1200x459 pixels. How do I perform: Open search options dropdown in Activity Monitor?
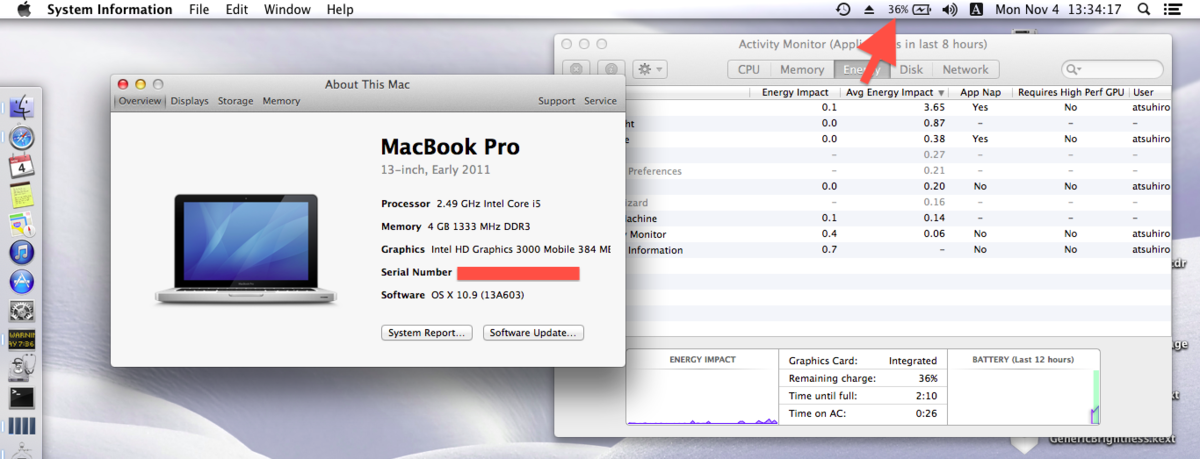[1074, 69]
